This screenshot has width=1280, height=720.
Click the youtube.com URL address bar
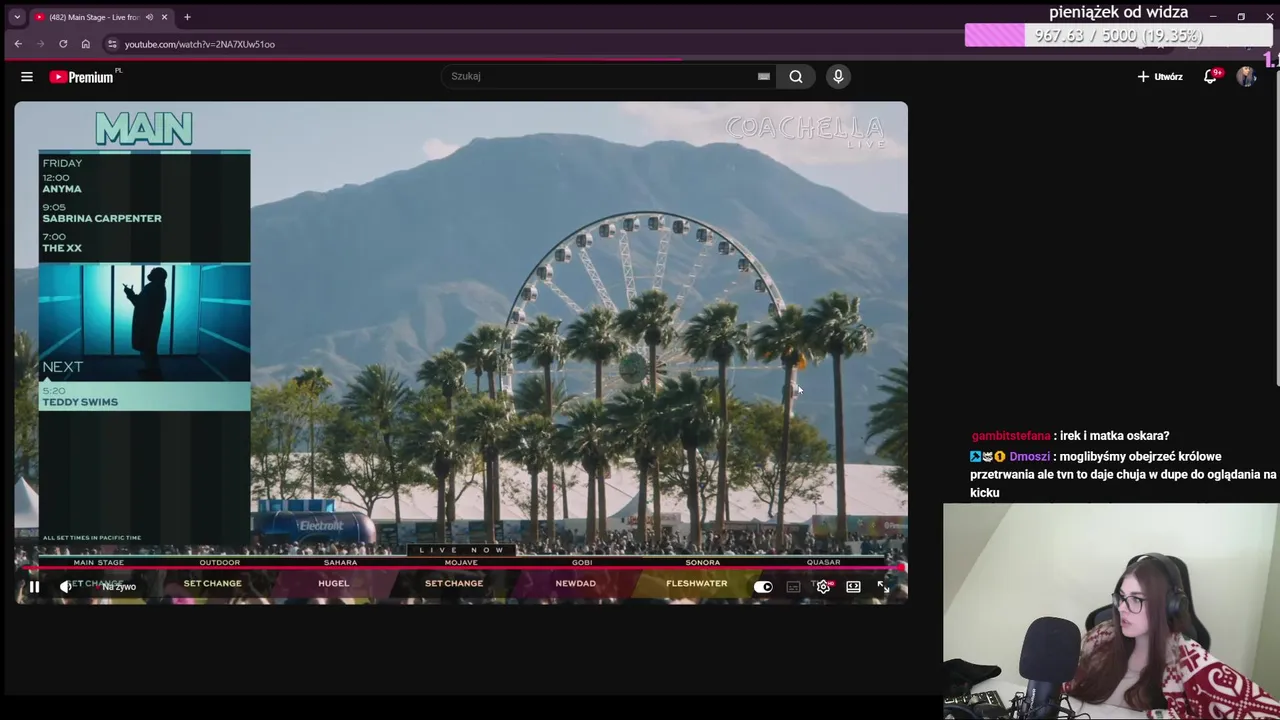point(200,44)
